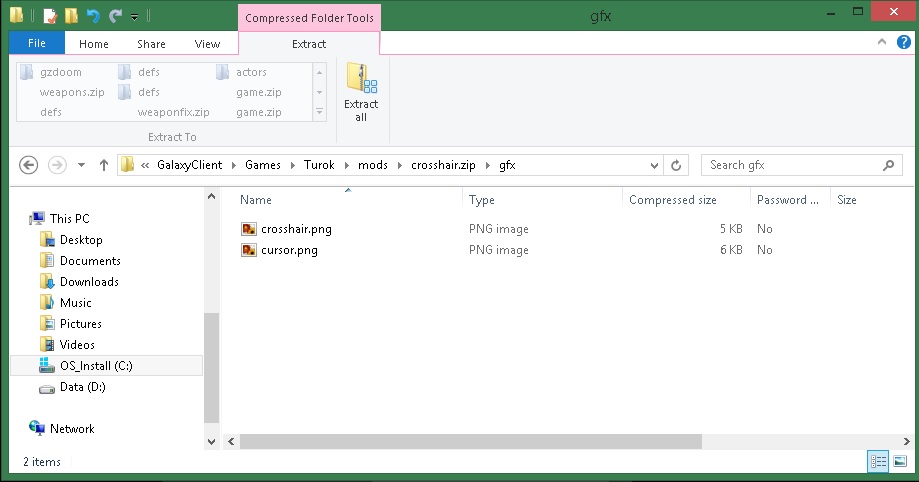Expand the address bar history dropdown
This screenshot has width=919, height=482.
[x=653, y=165]
